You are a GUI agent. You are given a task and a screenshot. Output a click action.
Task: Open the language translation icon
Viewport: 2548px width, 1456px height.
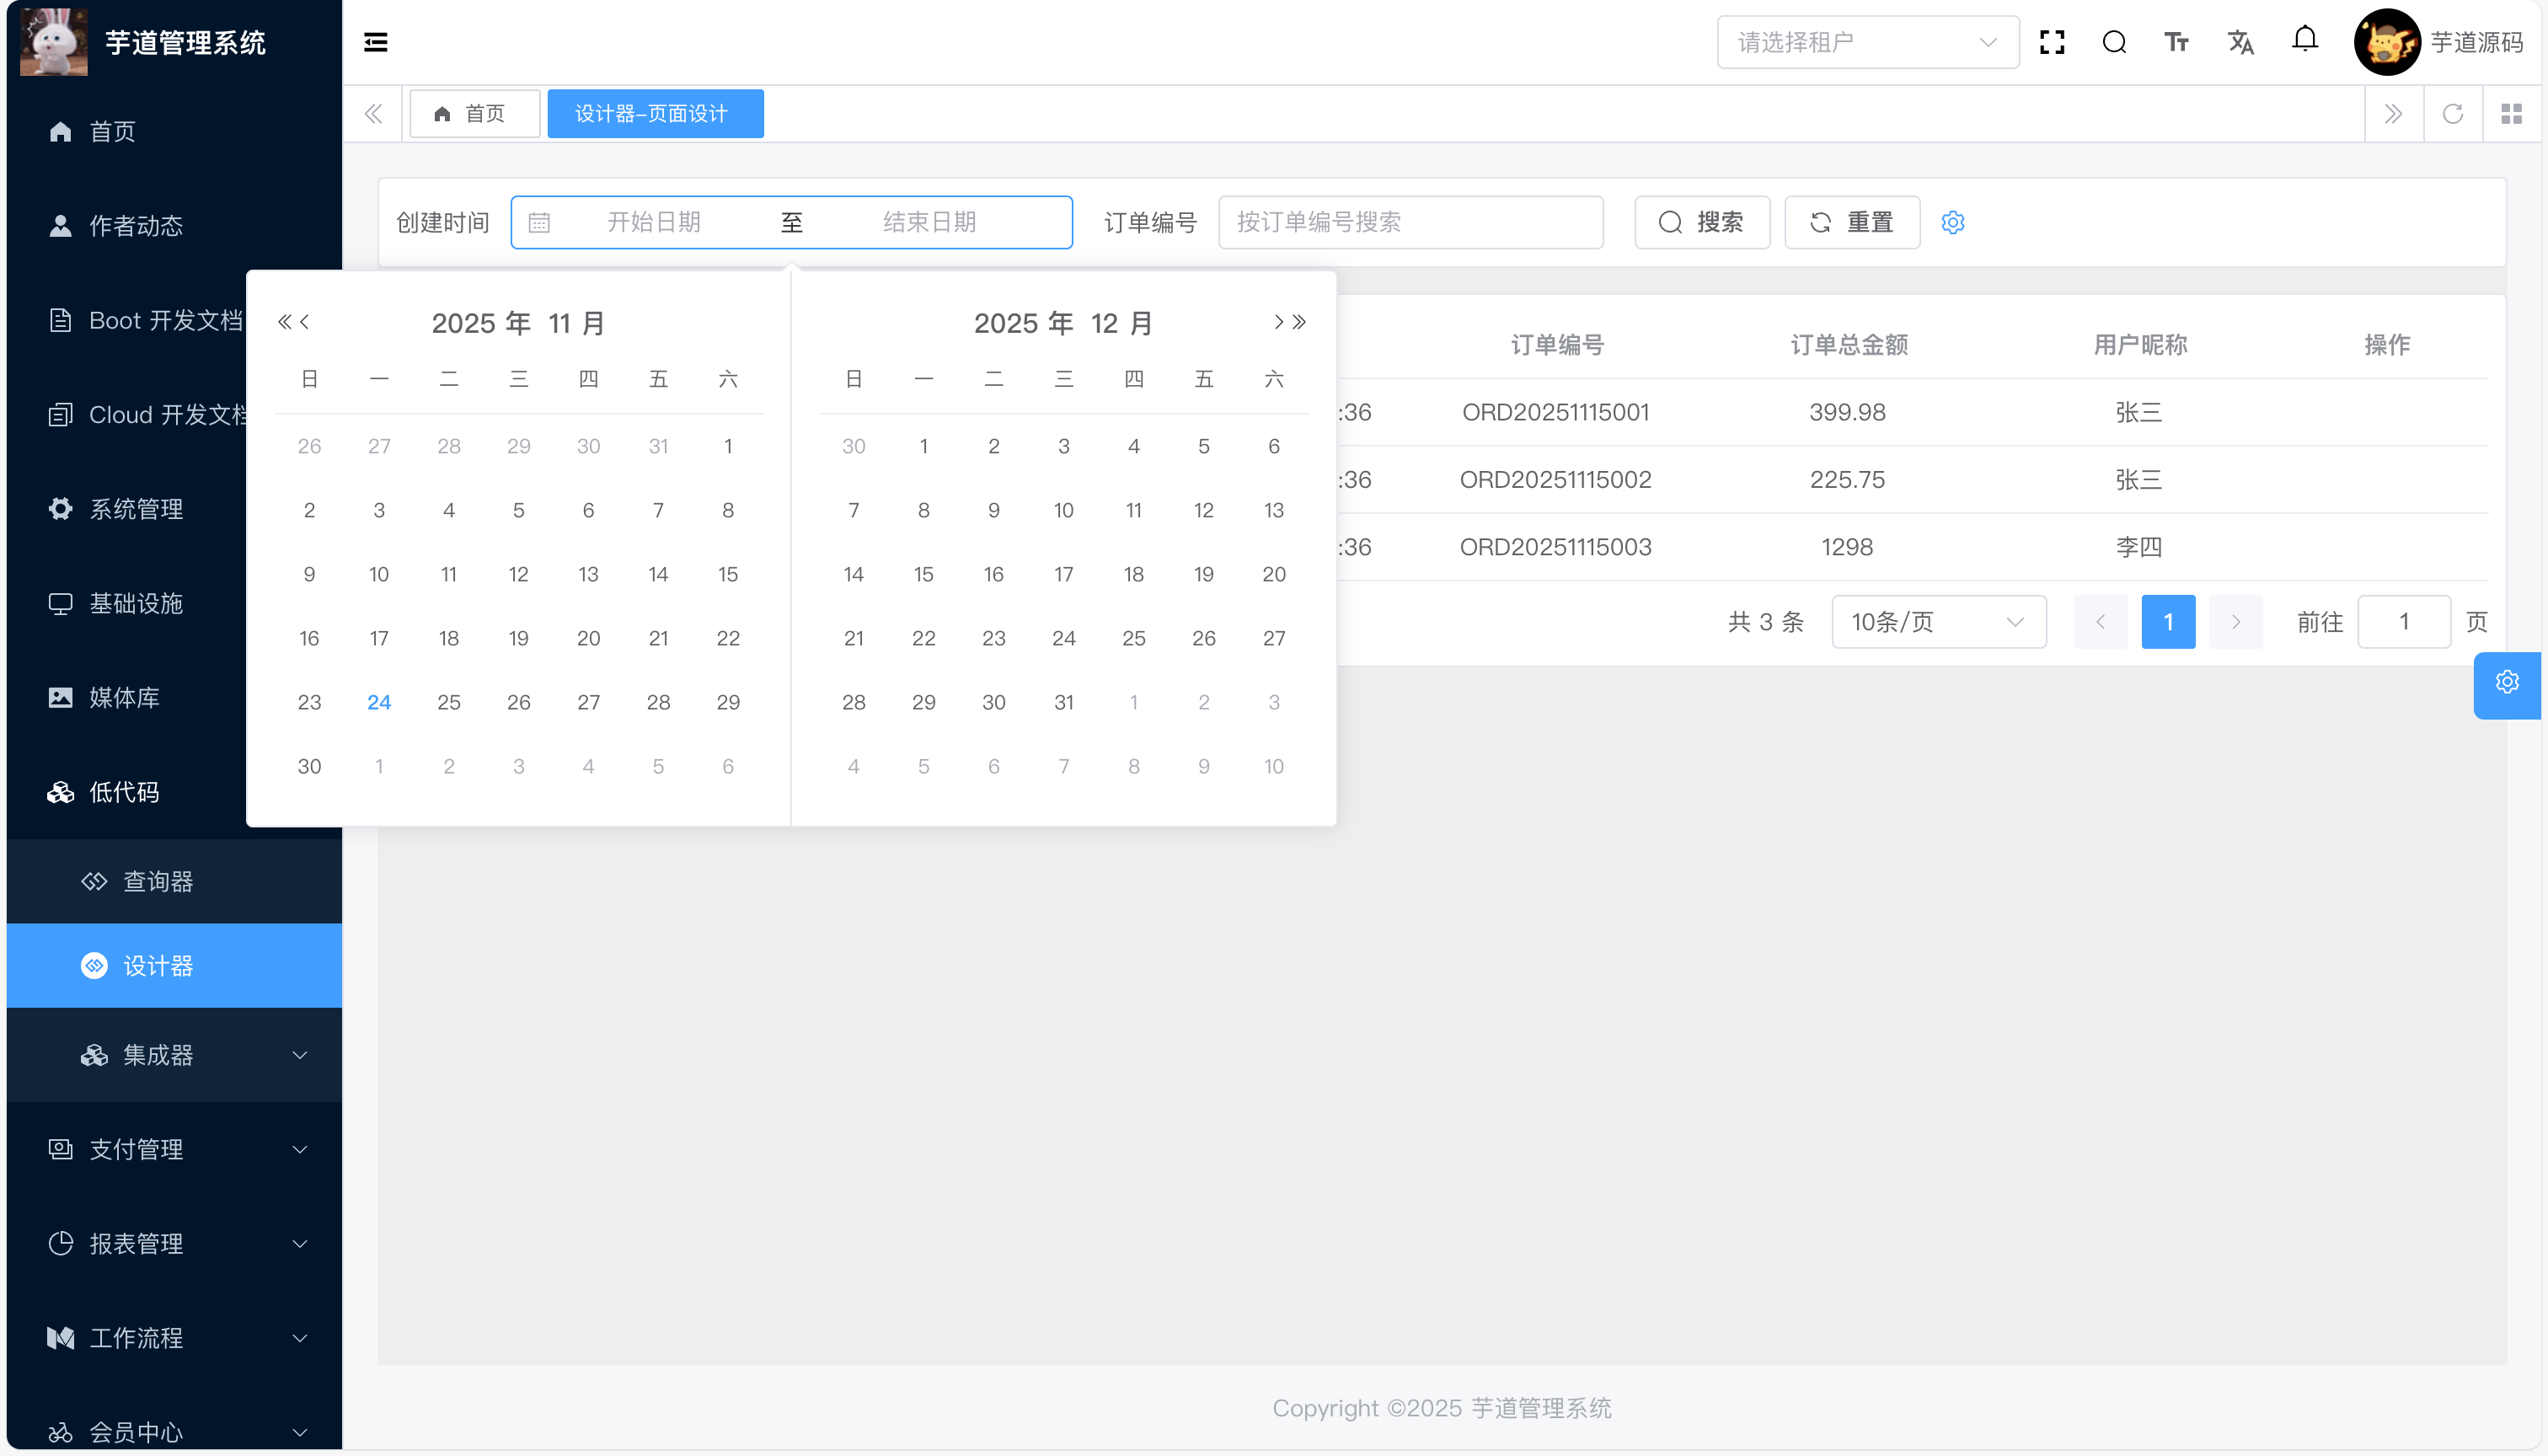coord(2240,42)
